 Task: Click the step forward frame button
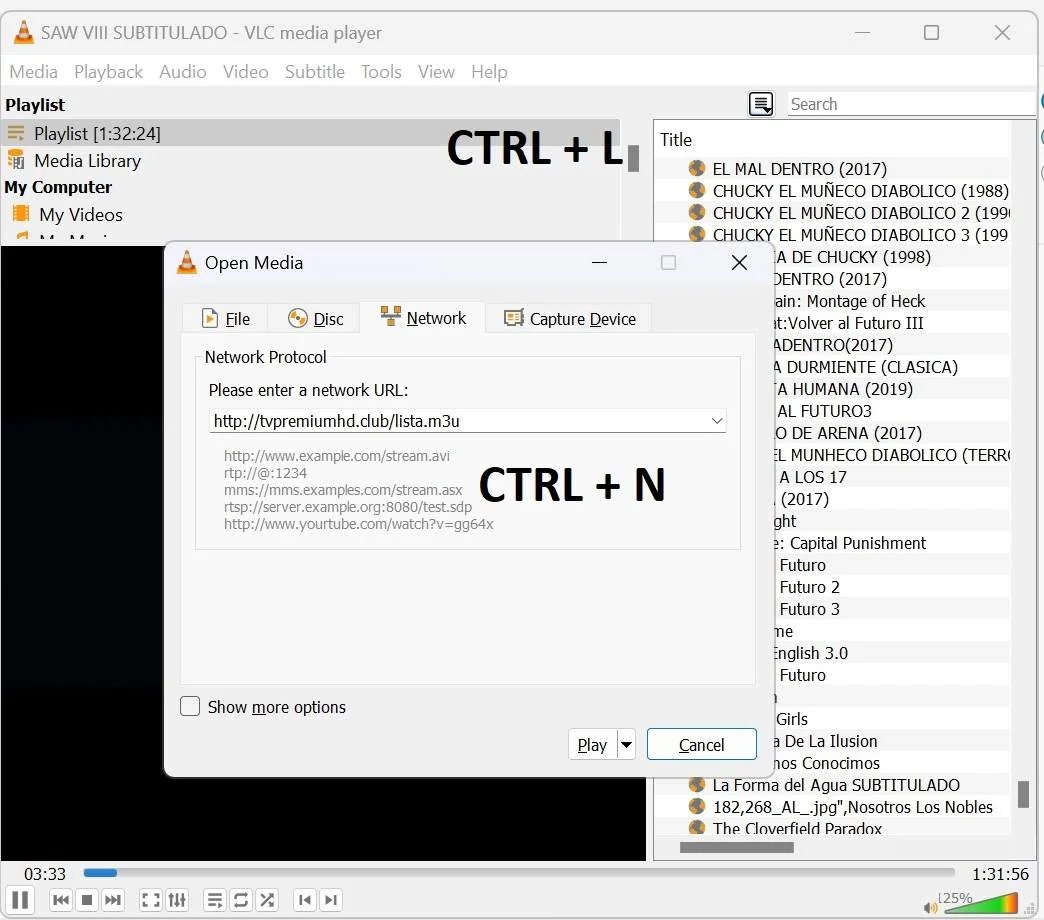click(331, 900)
